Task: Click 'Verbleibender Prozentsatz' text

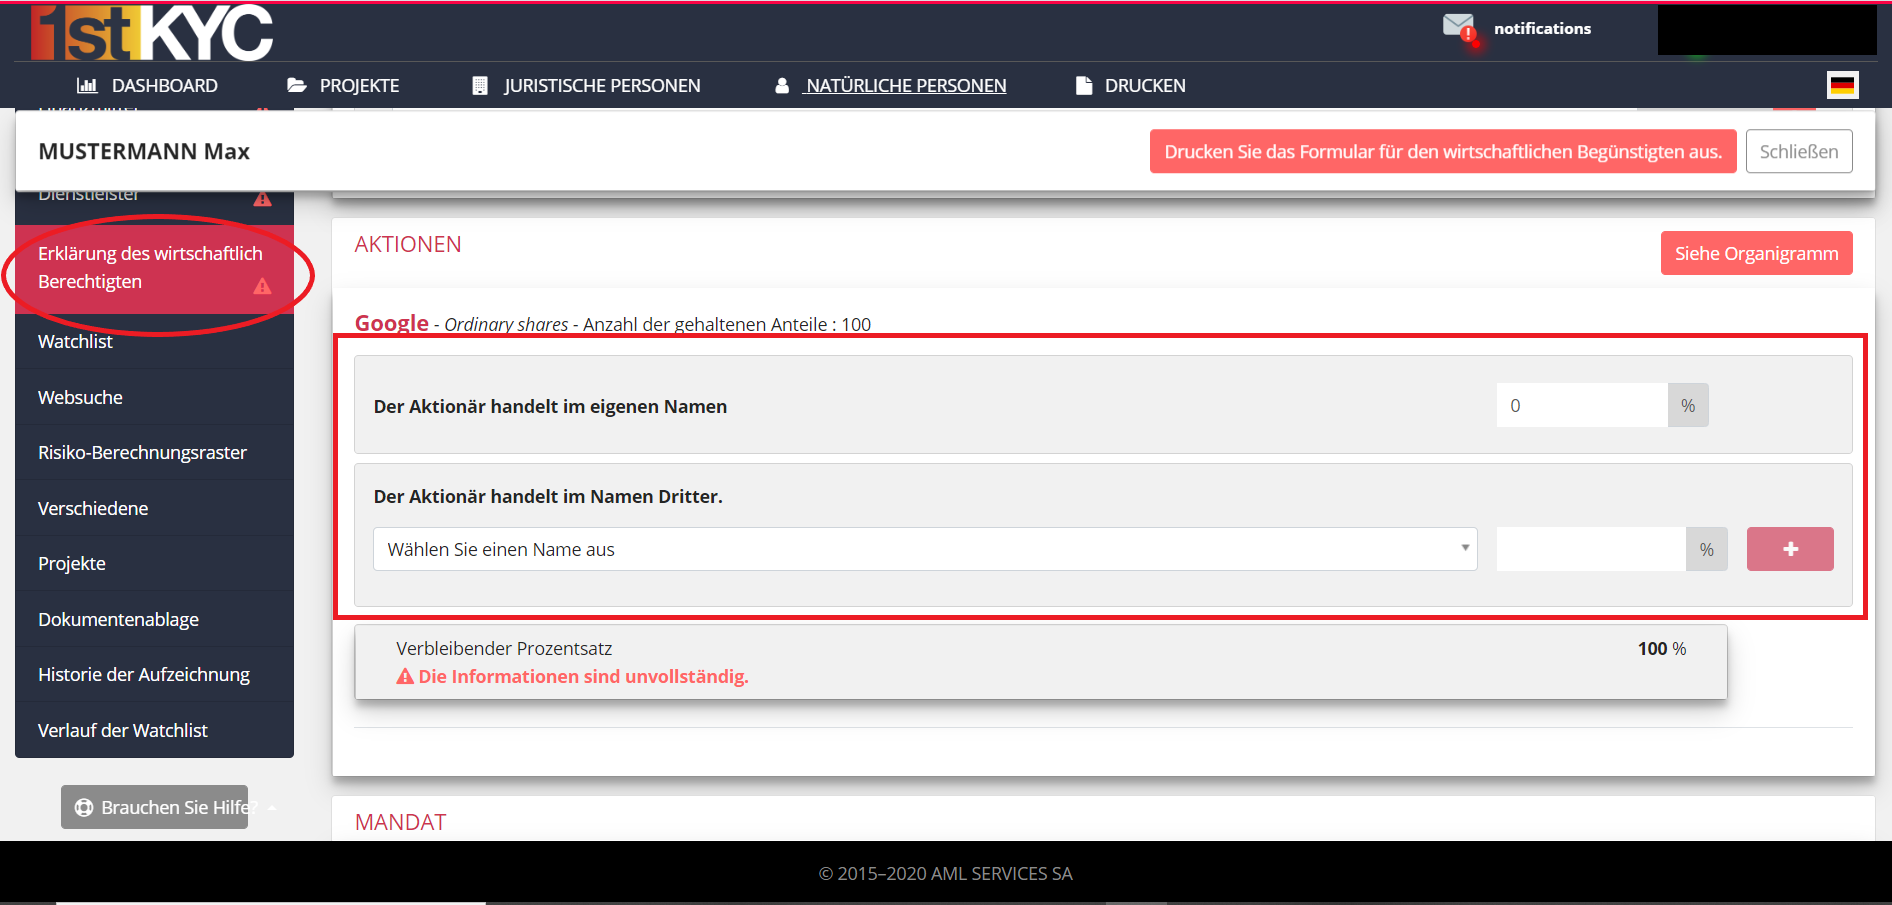Action: coord(504,648)
